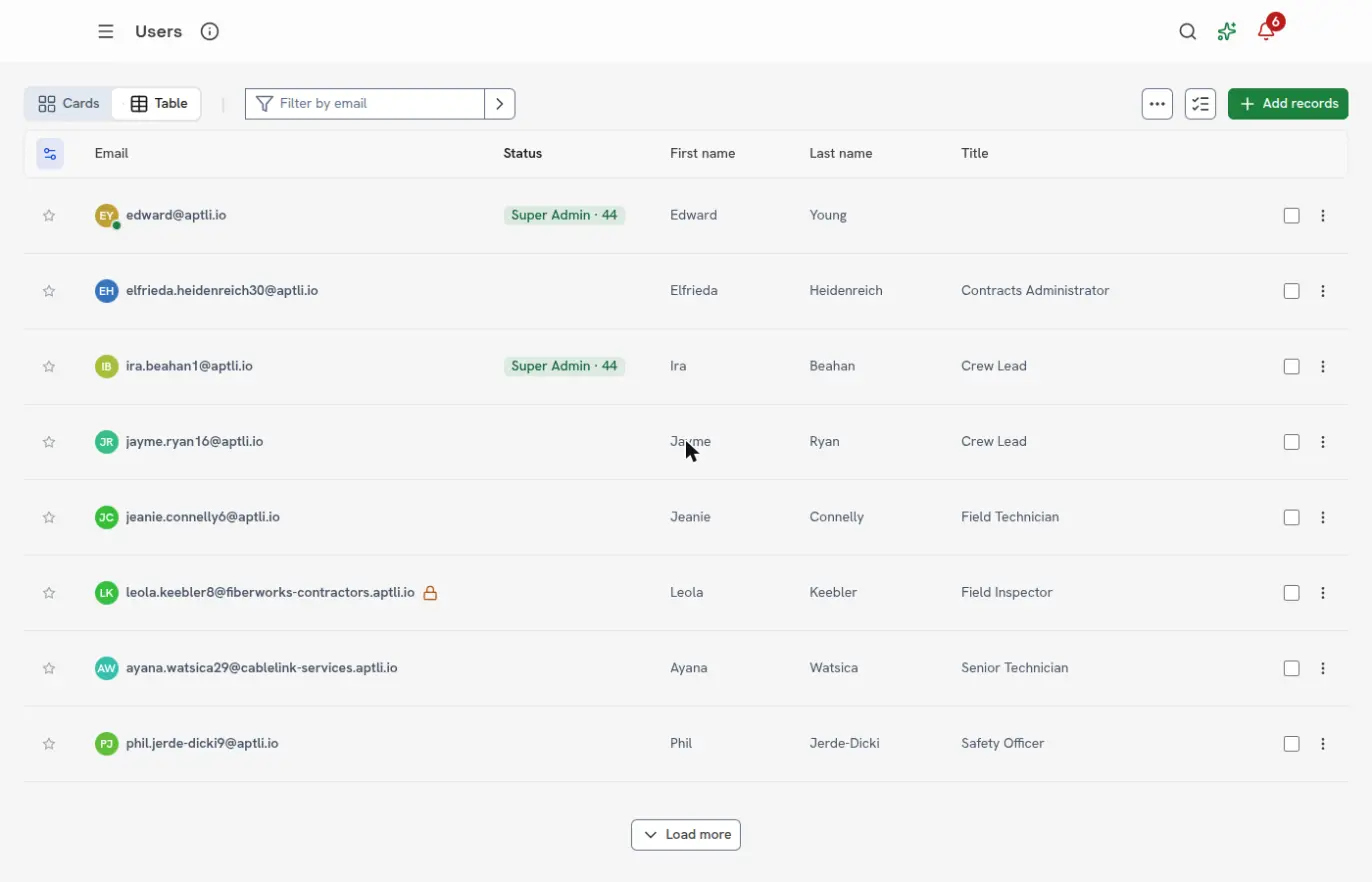Click the Contracts Administrator title cell
Screen dimensions: 1372x882
click(x=1035, y=291)
